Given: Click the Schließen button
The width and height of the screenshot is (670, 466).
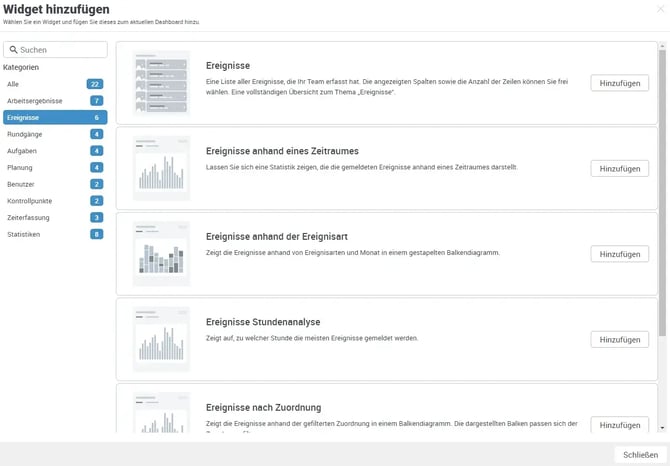Looking at the screenshot, I should [x=640, y=455].
